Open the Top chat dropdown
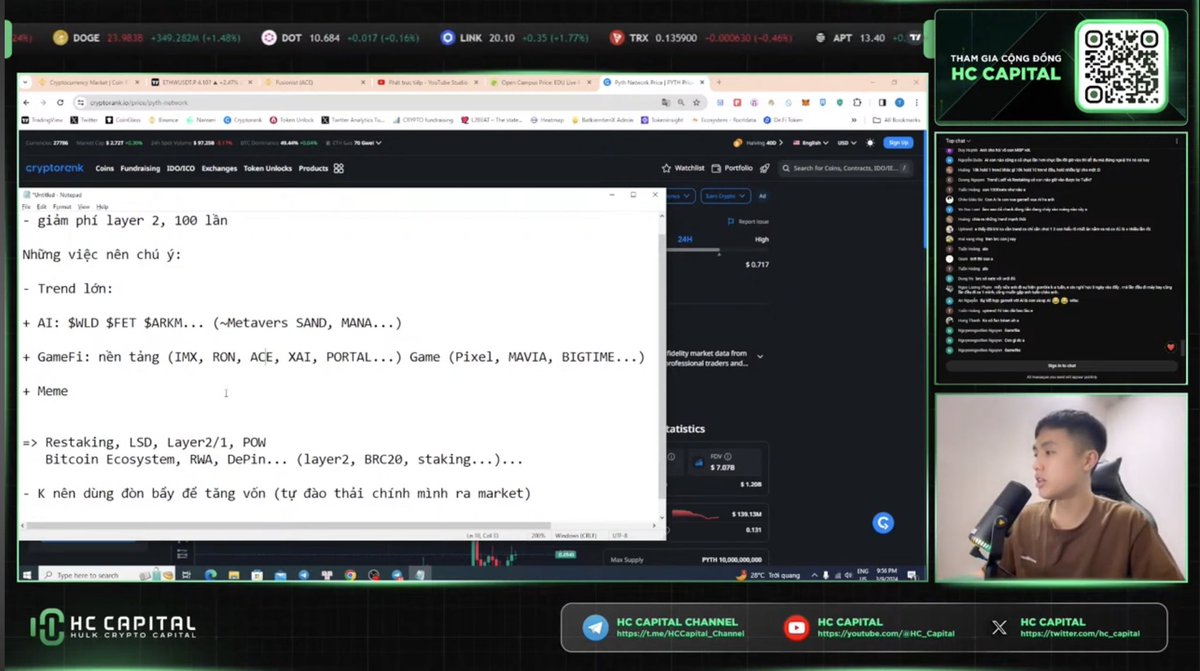The height and width of the screenshot is (671, 1200). pos(957,141)
